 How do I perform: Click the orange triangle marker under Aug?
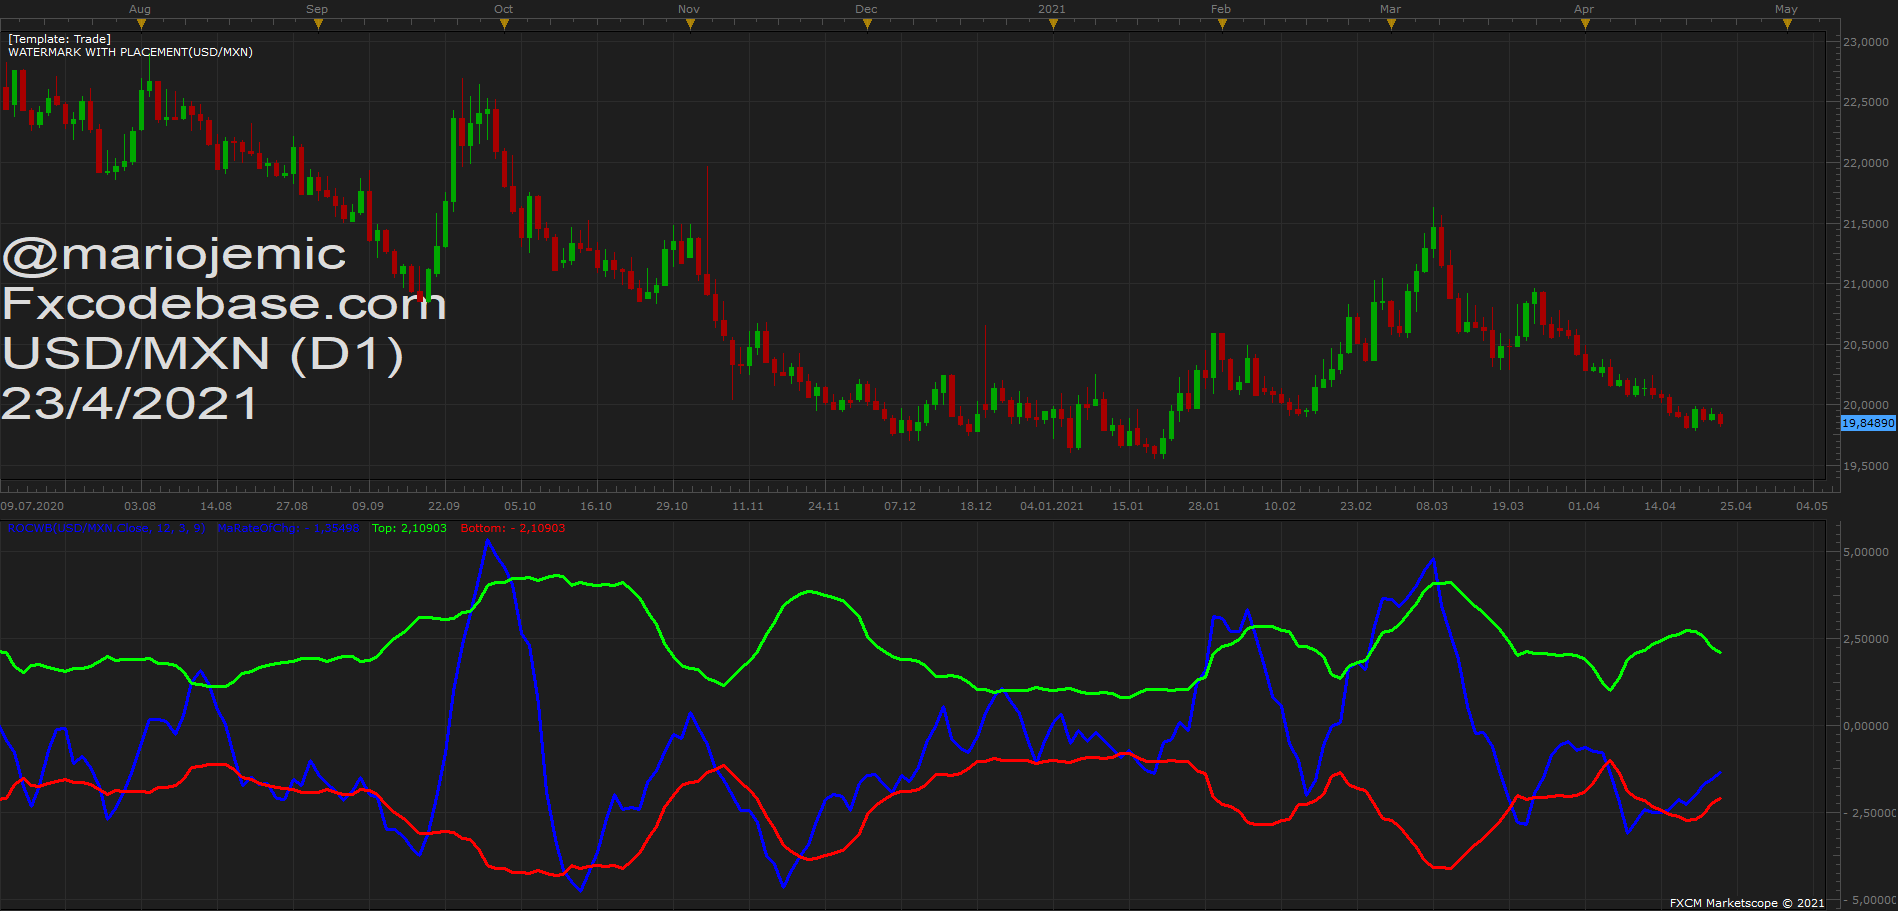[x=141, y=24]
